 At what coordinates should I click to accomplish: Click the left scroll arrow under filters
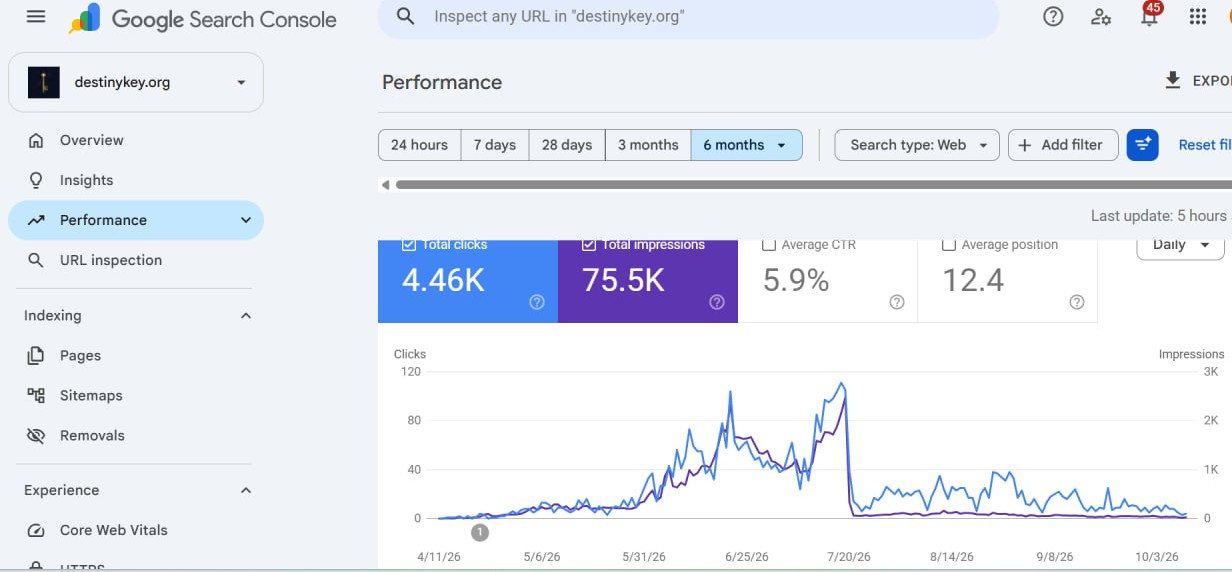385,184
